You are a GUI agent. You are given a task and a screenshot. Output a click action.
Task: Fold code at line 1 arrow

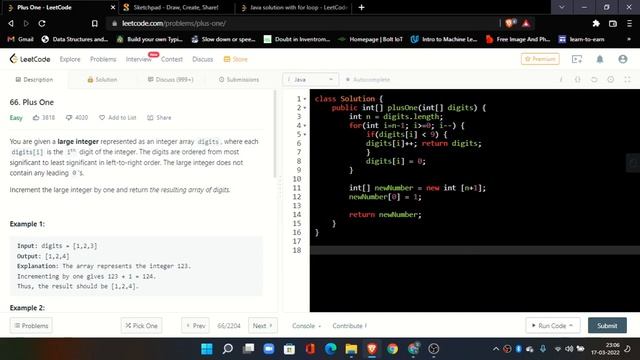(305, 99)
